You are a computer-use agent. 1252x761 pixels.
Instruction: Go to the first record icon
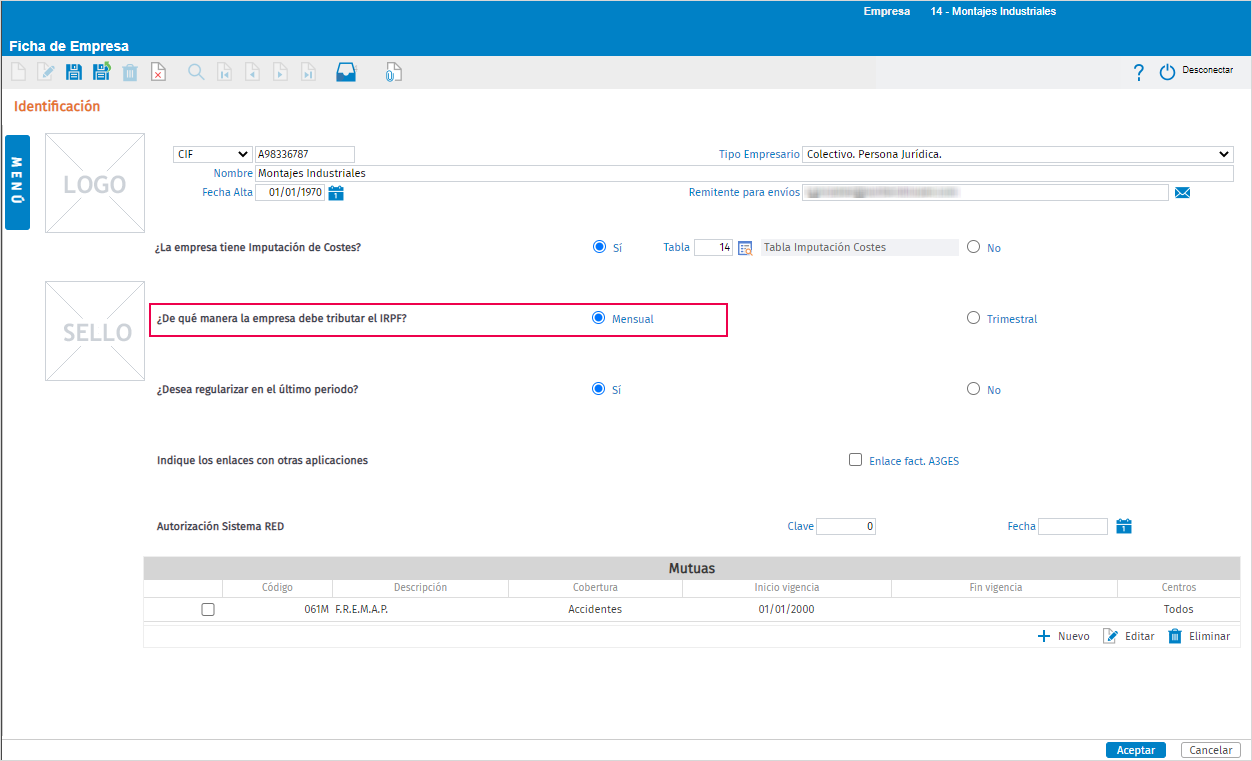click(225, 72)
